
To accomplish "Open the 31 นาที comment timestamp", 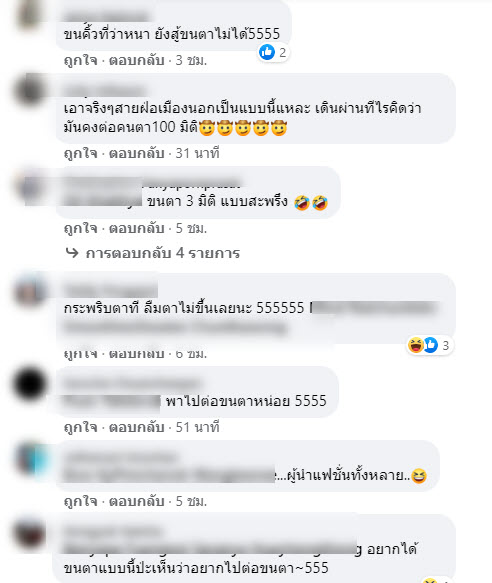I will pyautogui.click(x=197, y=153).
